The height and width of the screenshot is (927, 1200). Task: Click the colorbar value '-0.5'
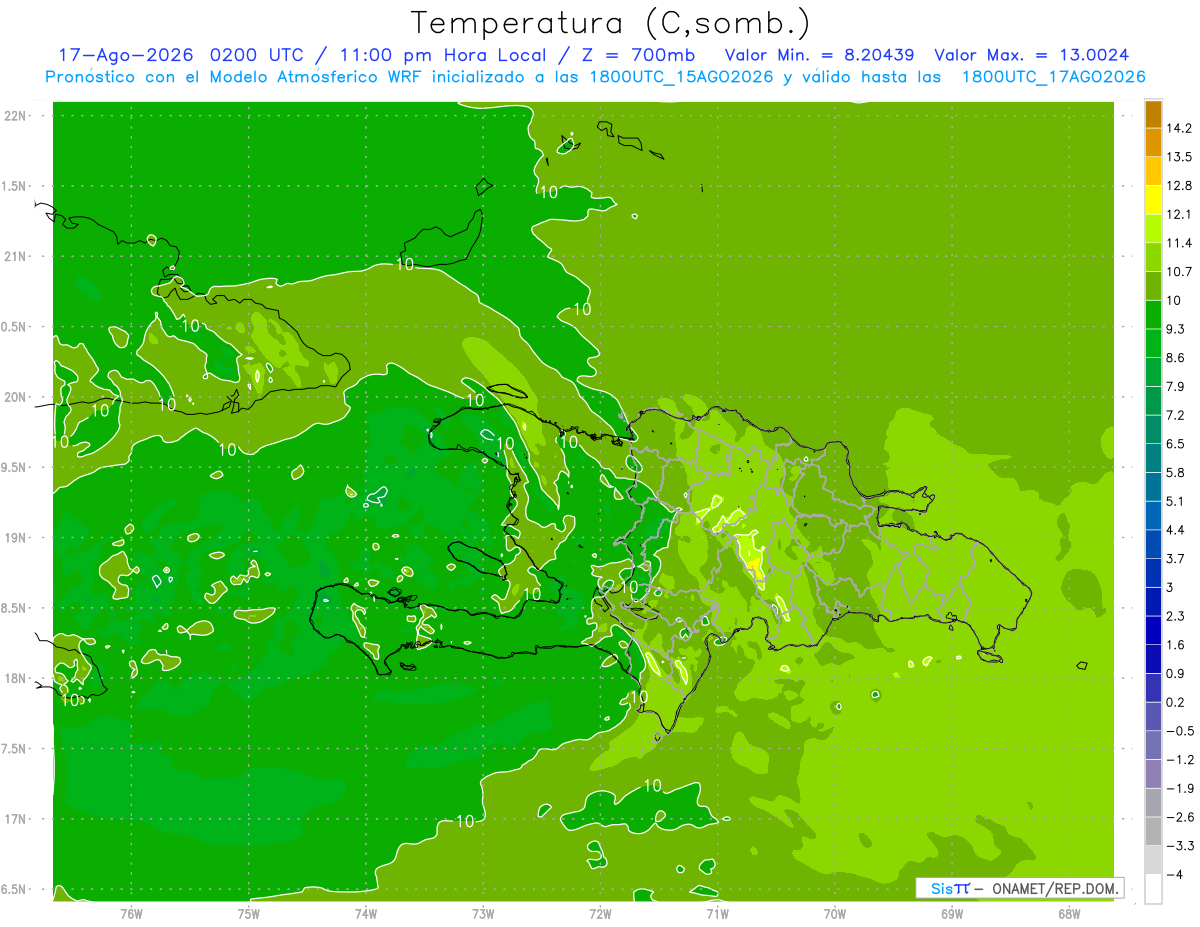tap(1179, 731)
